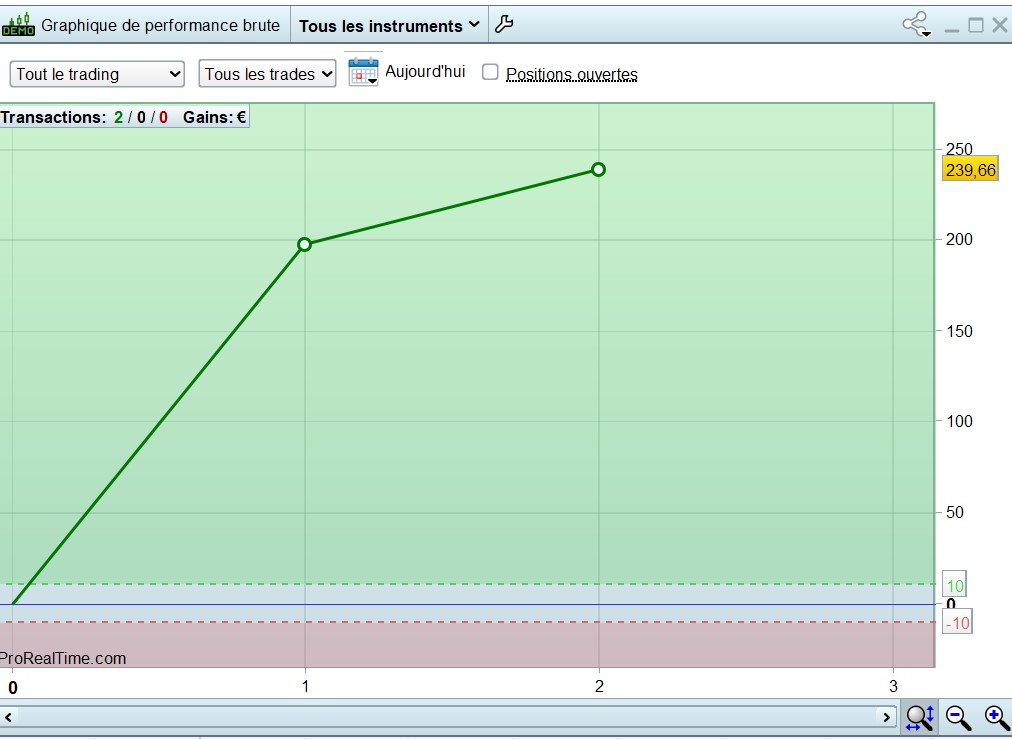The height and width of the screenshot is (739, 1012).
Task: Click the Graphique de performance brute title
Action: [x=160, y=25]
